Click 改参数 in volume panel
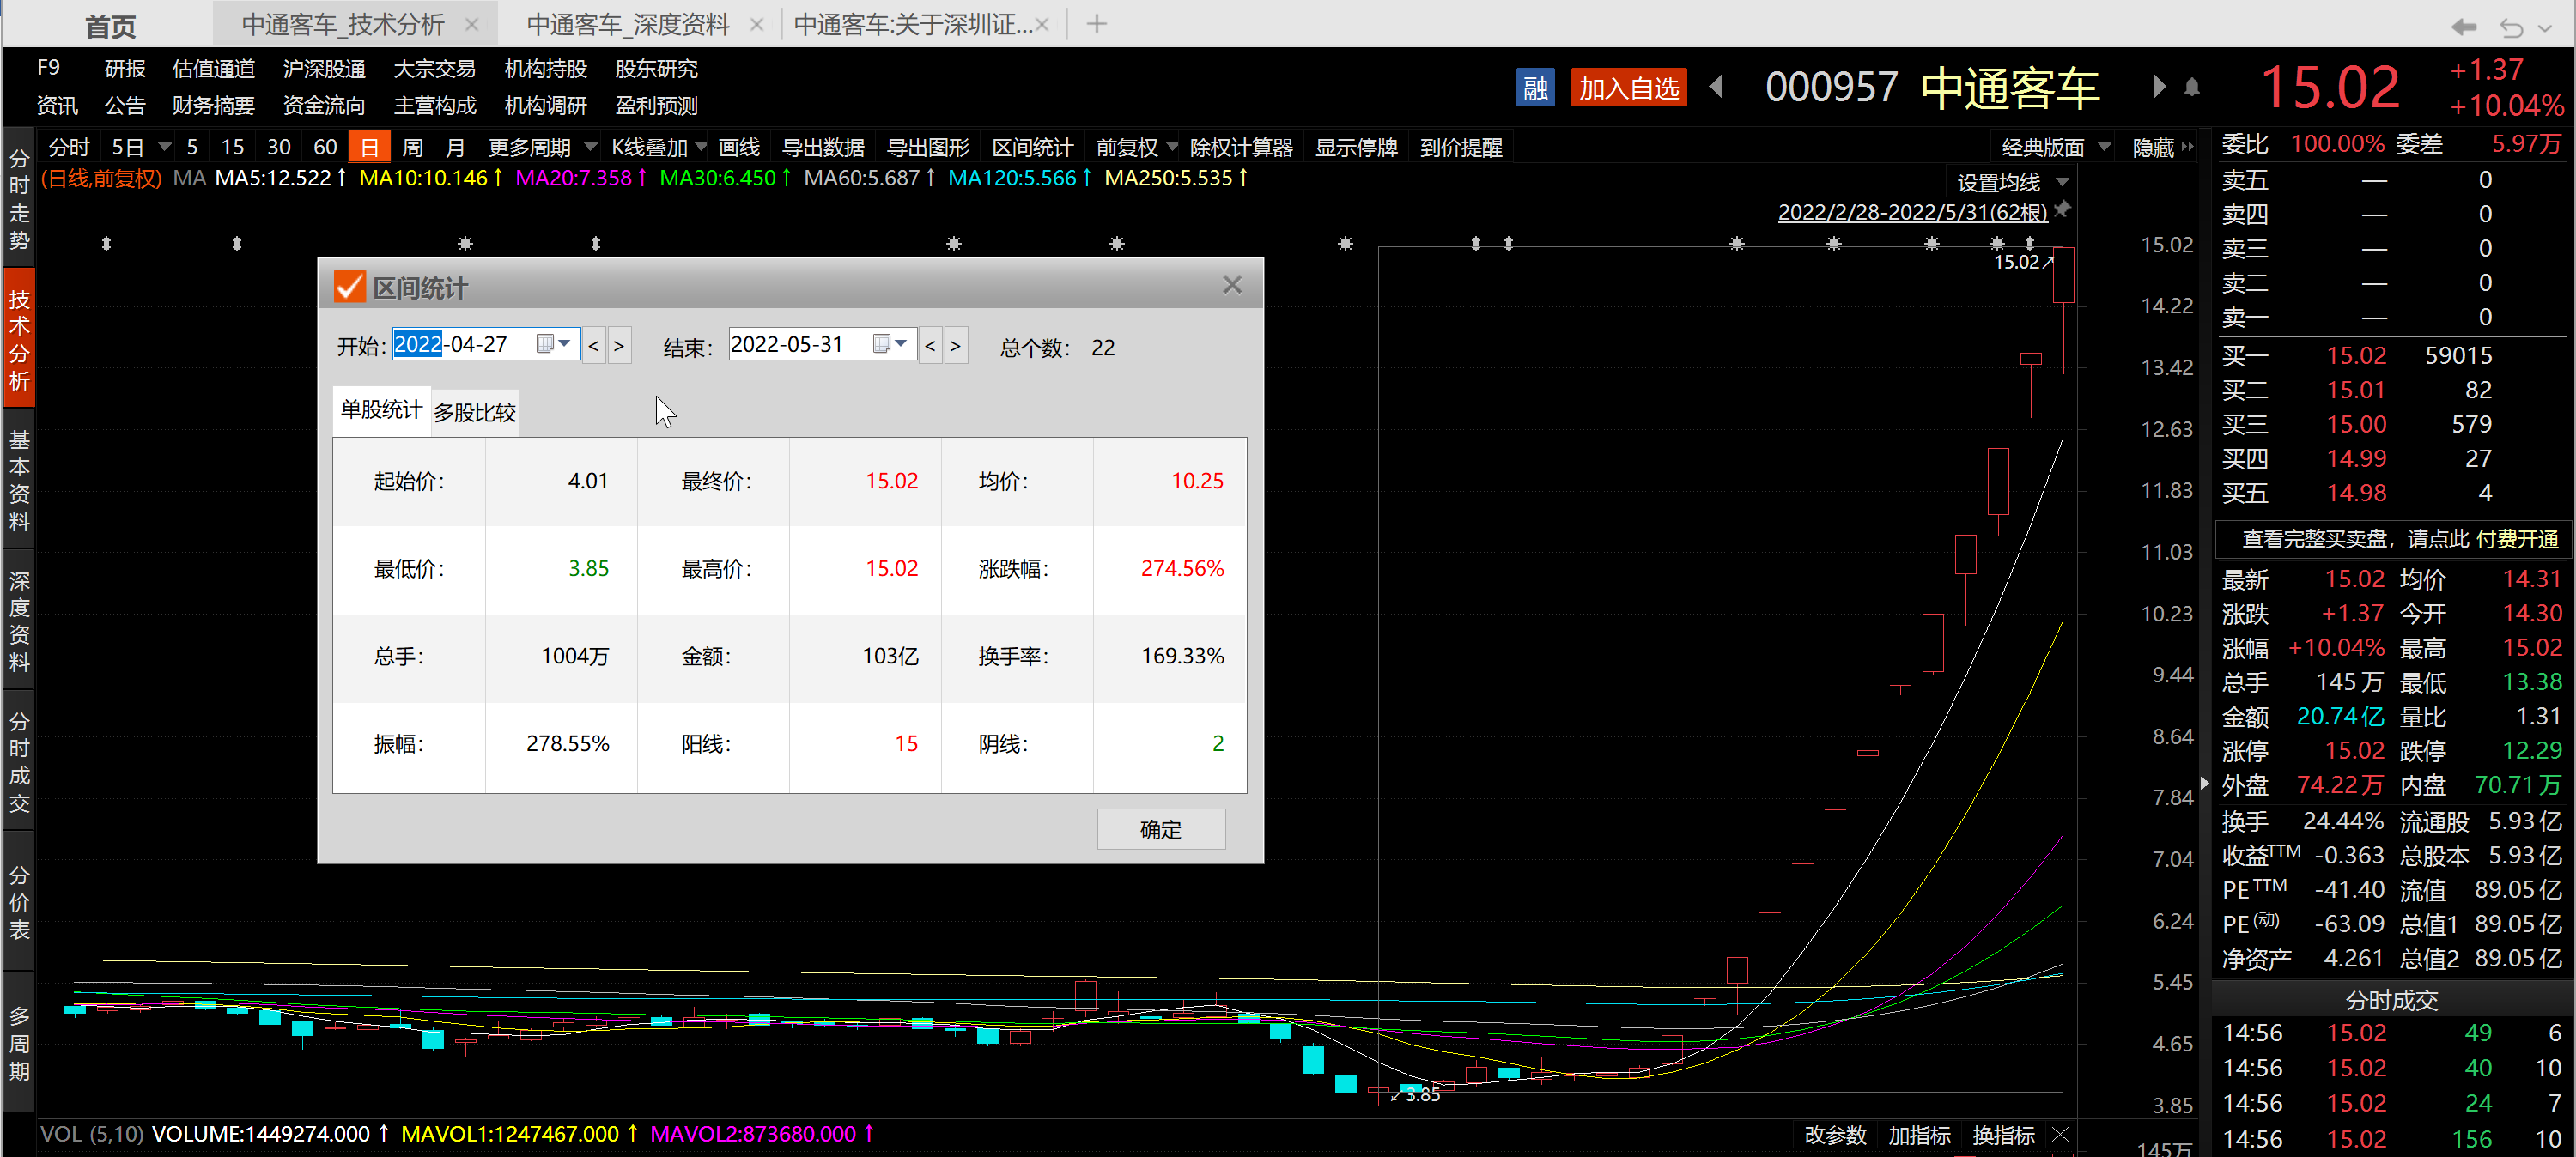Screen dimensions: 2576x1157 pyautogui.click(x=1835, y=1135)
